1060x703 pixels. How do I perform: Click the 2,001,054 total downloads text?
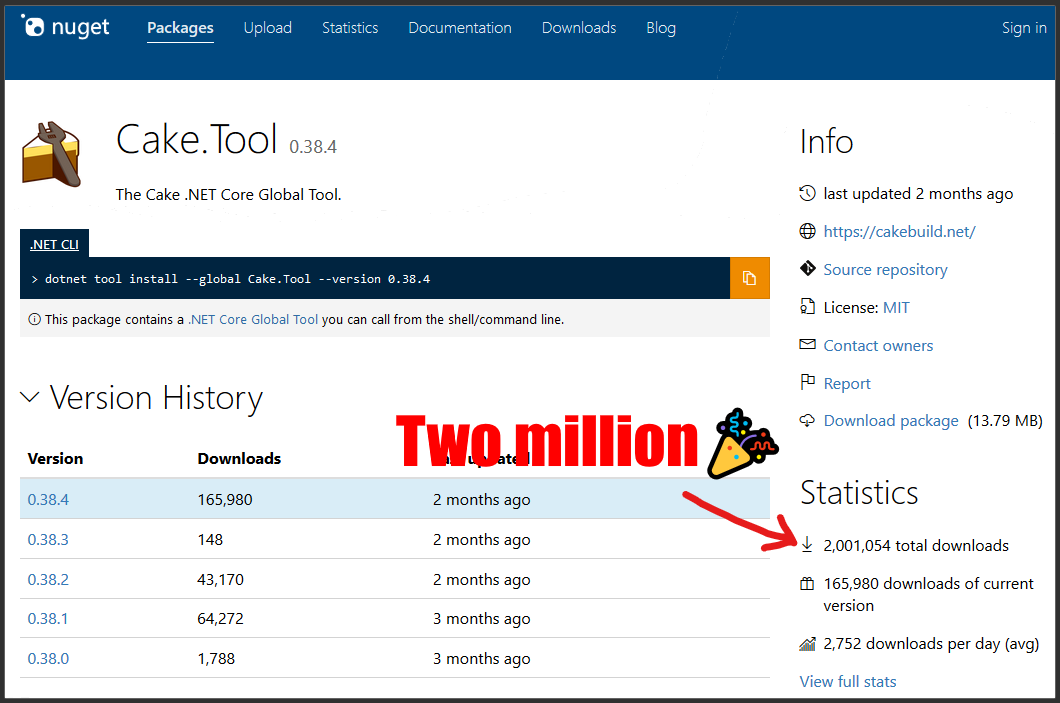pos(916,546)
